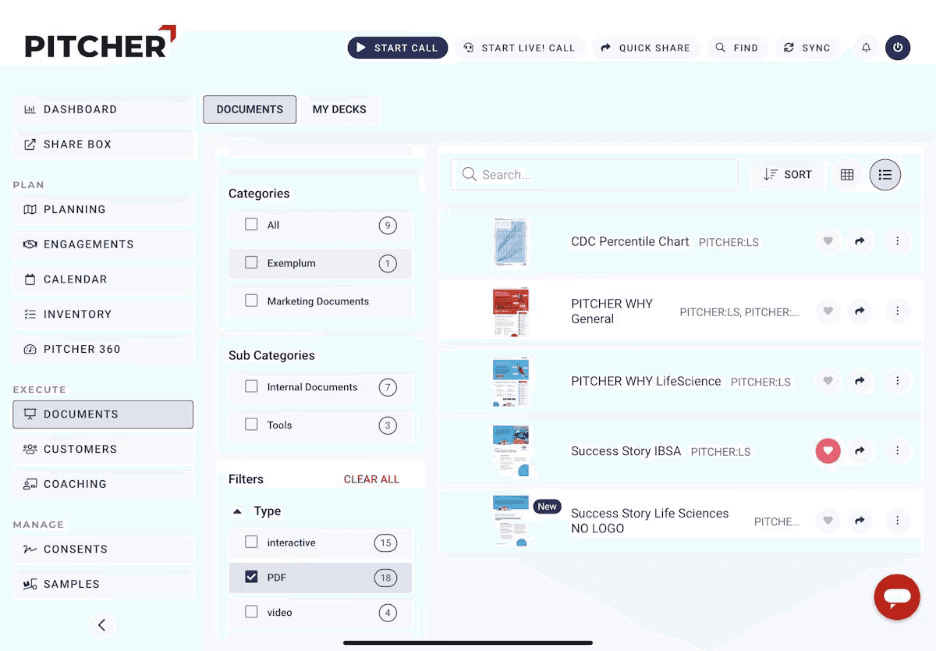936x651 pixels.
Task: Open INVENTORY in the sidebar
Action: click(103, 314)
